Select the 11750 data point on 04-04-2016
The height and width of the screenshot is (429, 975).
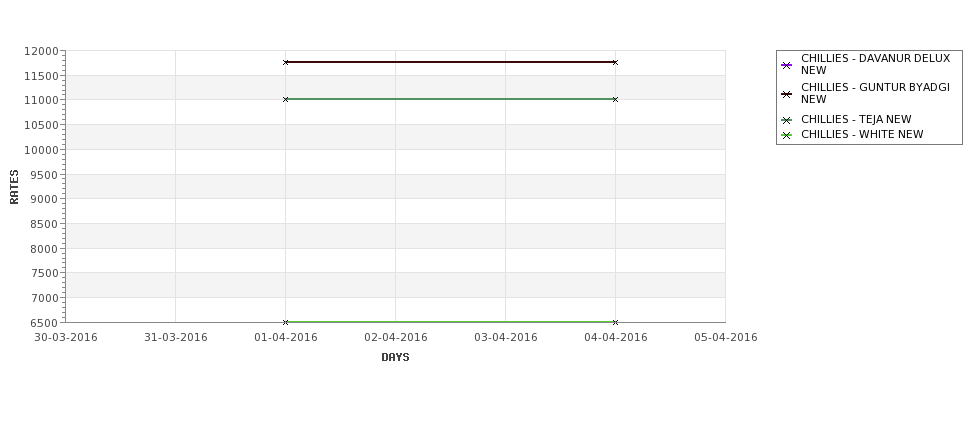click(615, 62)
